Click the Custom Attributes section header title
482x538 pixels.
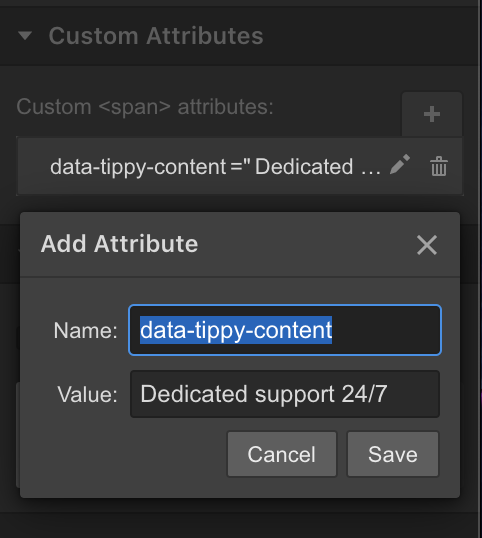pos(156,36)
